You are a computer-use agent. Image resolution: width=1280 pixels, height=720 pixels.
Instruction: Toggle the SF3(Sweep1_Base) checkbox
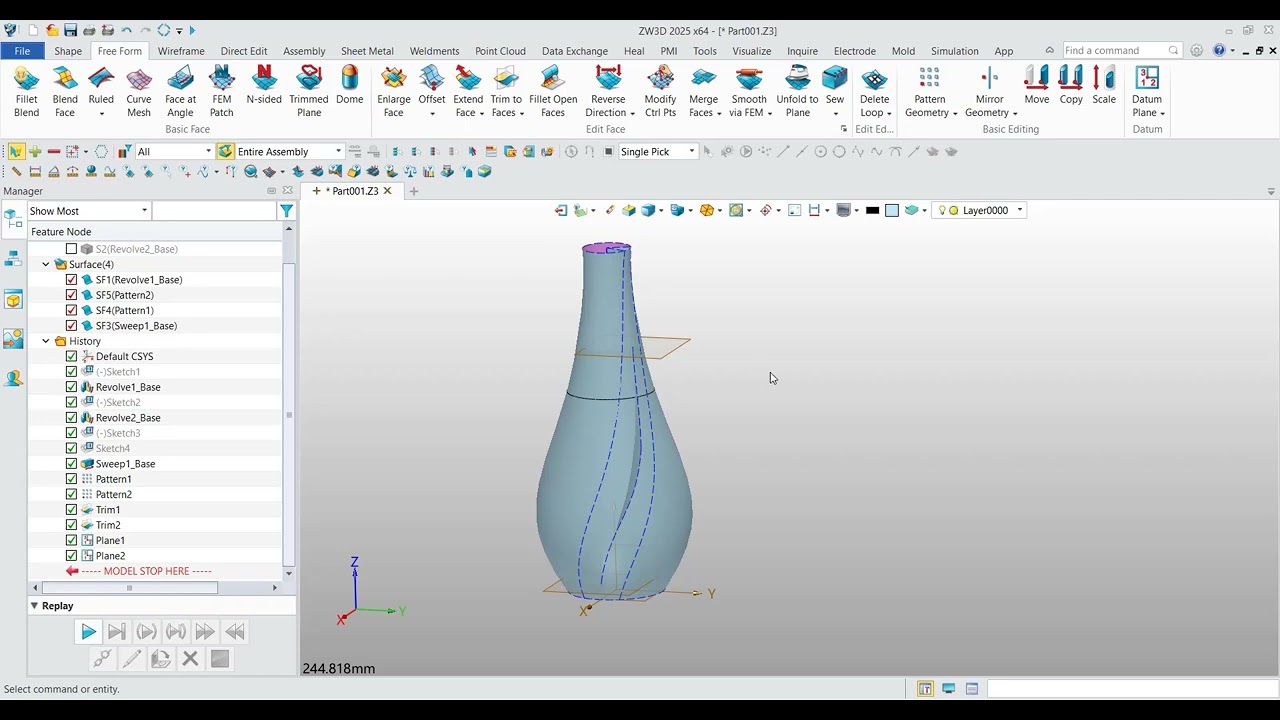point(71,326)
